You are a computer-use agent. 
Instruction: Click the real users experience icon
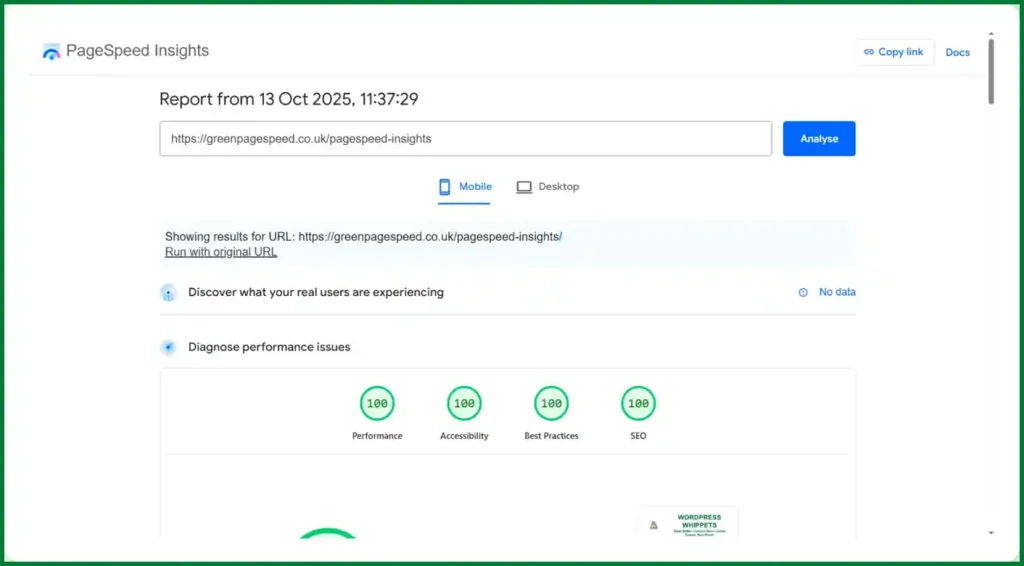click(x=168, y=293)
